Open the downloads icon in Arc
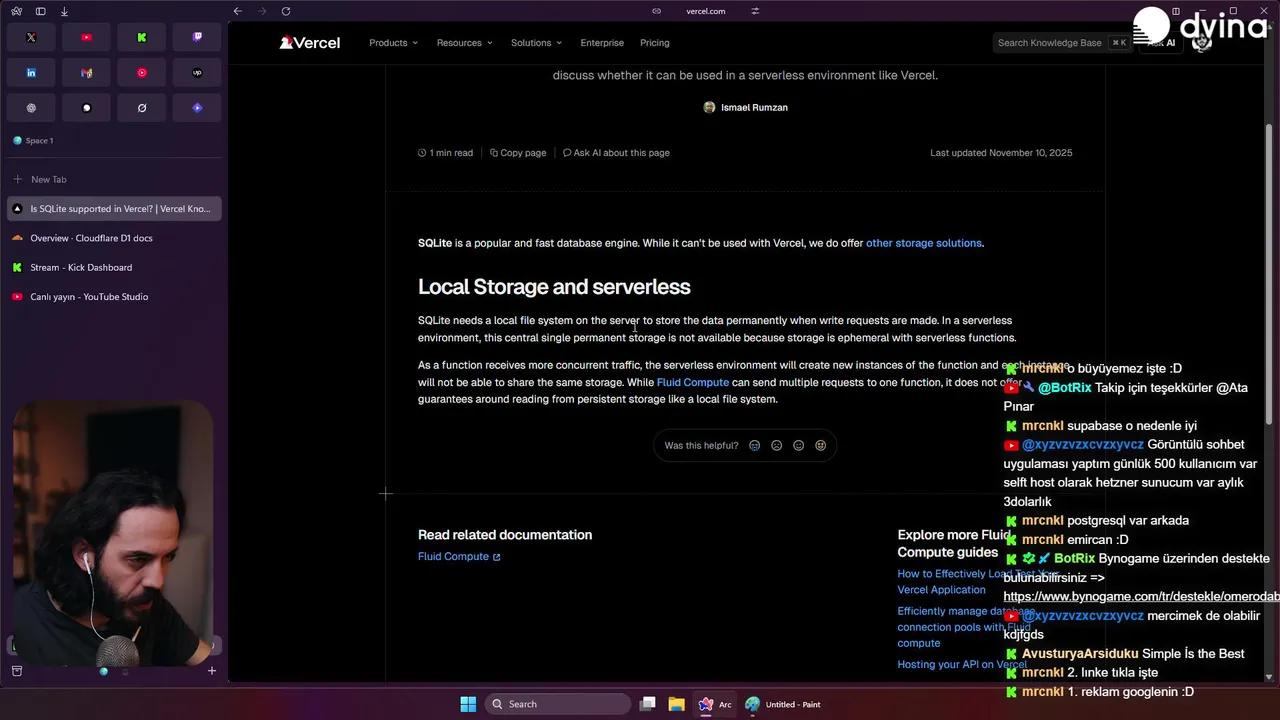The width and height of the screenshot is (1280, 720). [x=64, y=11]
